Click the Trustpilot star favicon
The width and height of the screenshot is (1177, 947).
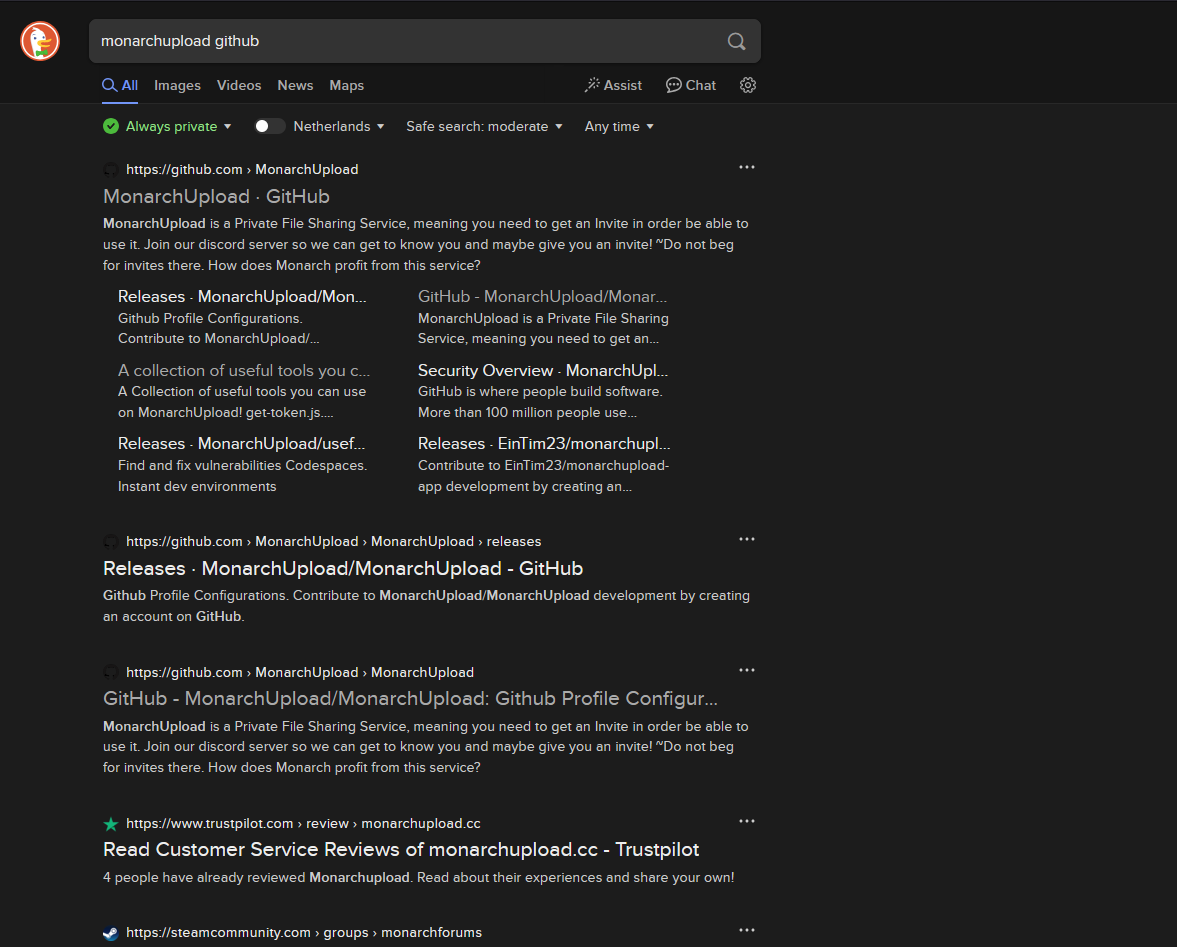[111, 824]
